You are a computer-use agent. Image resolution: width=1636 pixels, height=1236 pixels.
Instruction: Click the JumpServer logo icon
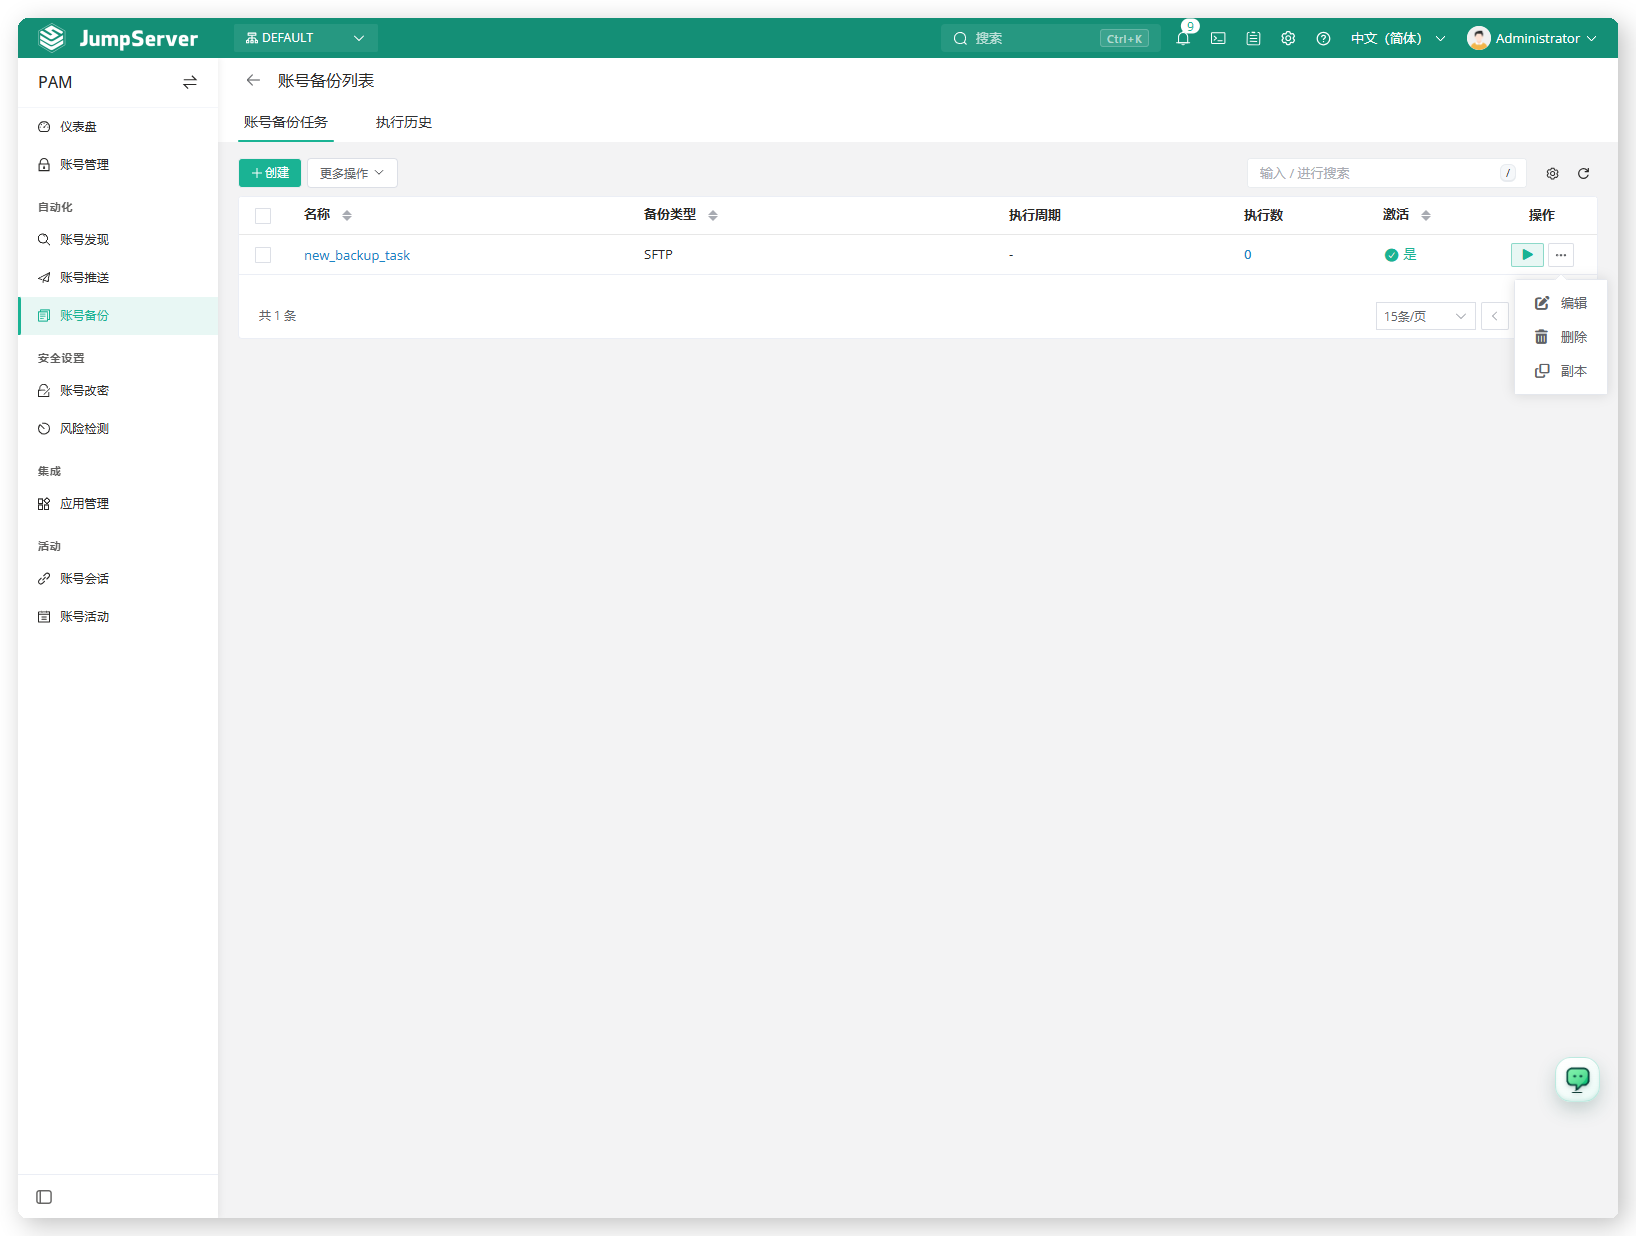pos(51,38)
